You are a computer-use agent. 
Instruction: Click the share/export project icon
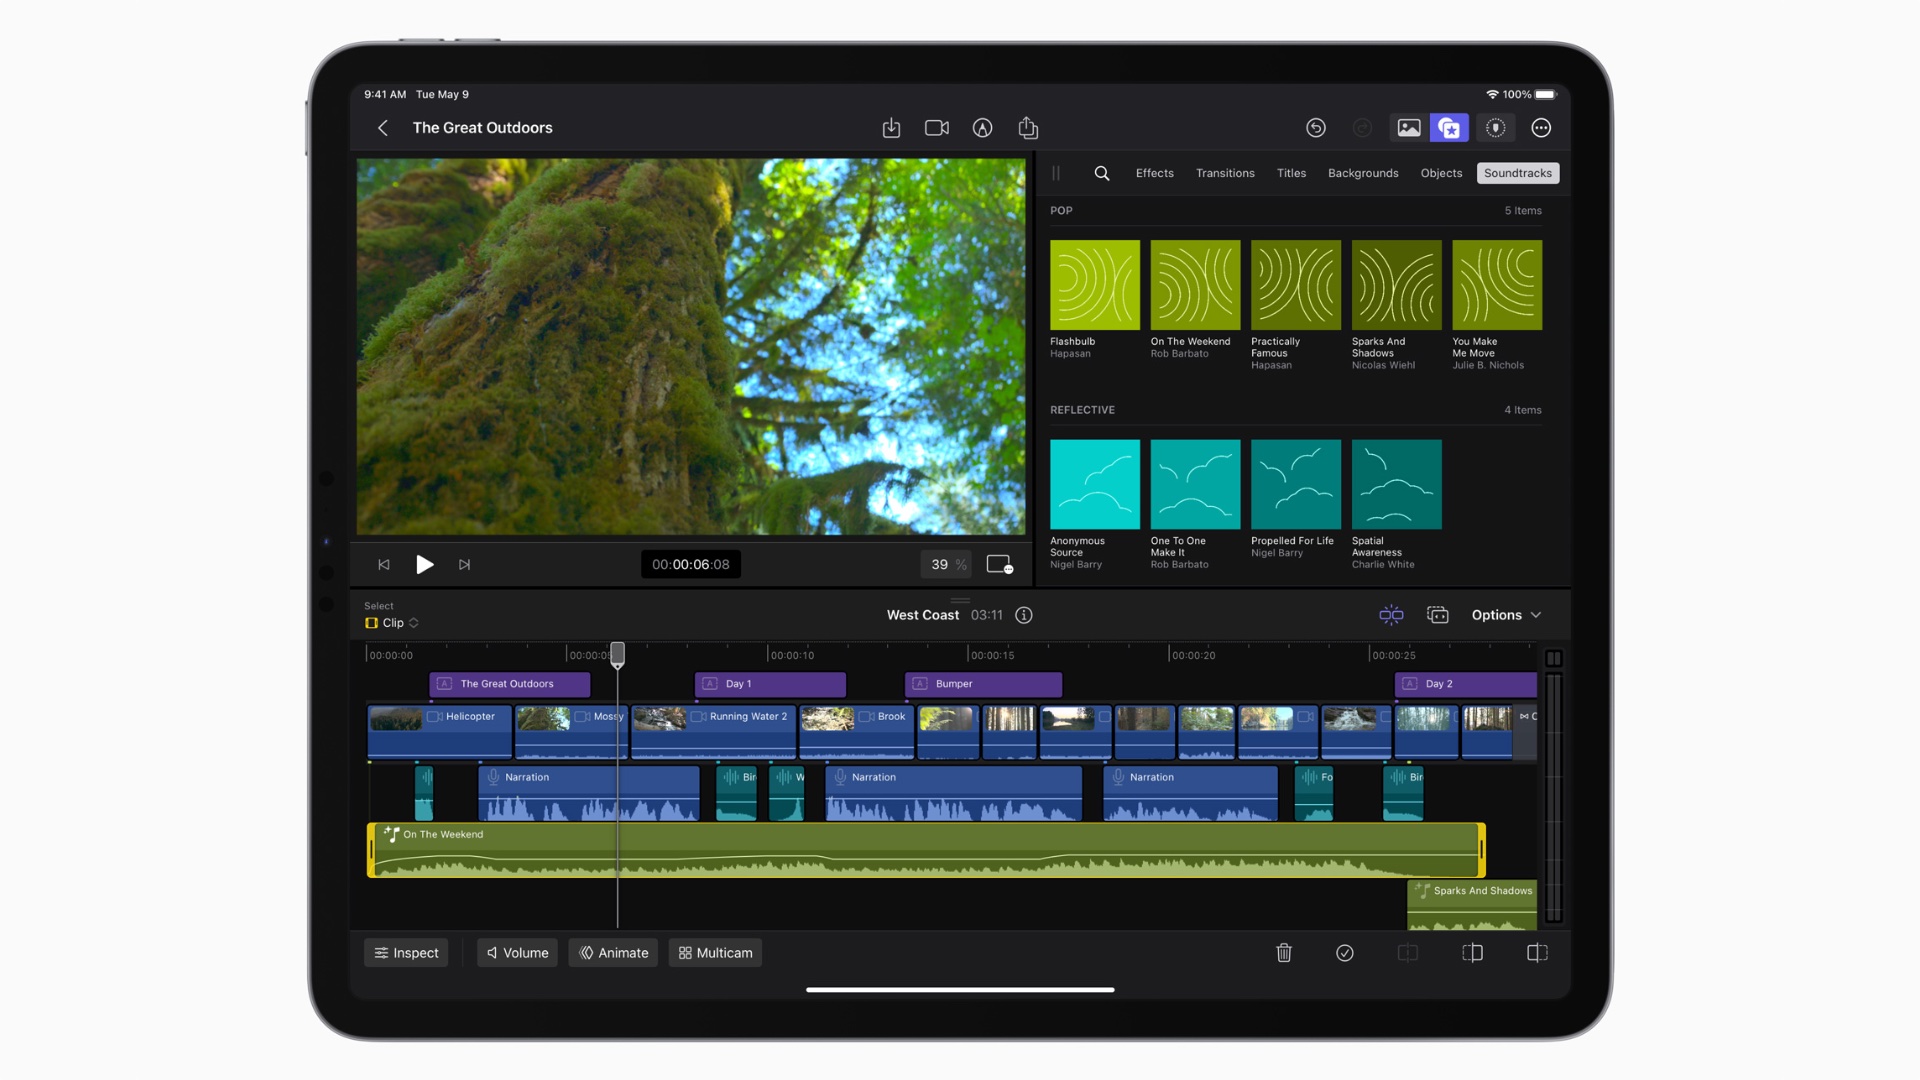pos(1029,128)
